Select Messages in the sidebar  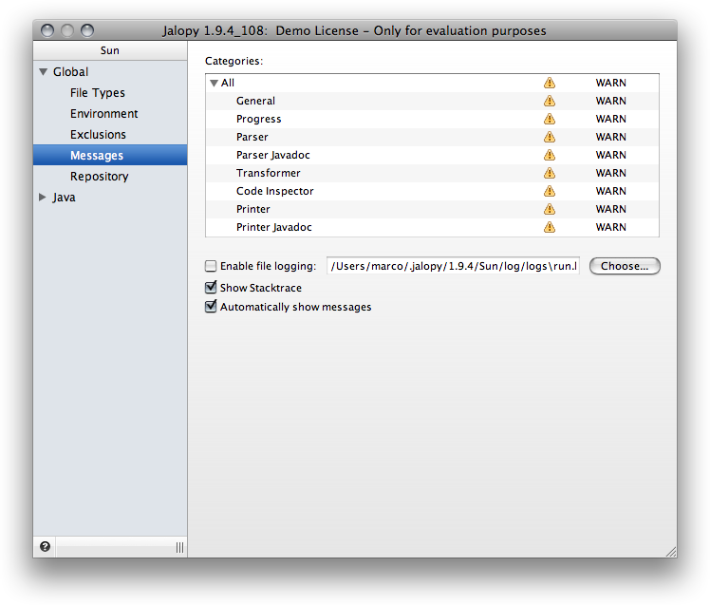click(110, 155)
